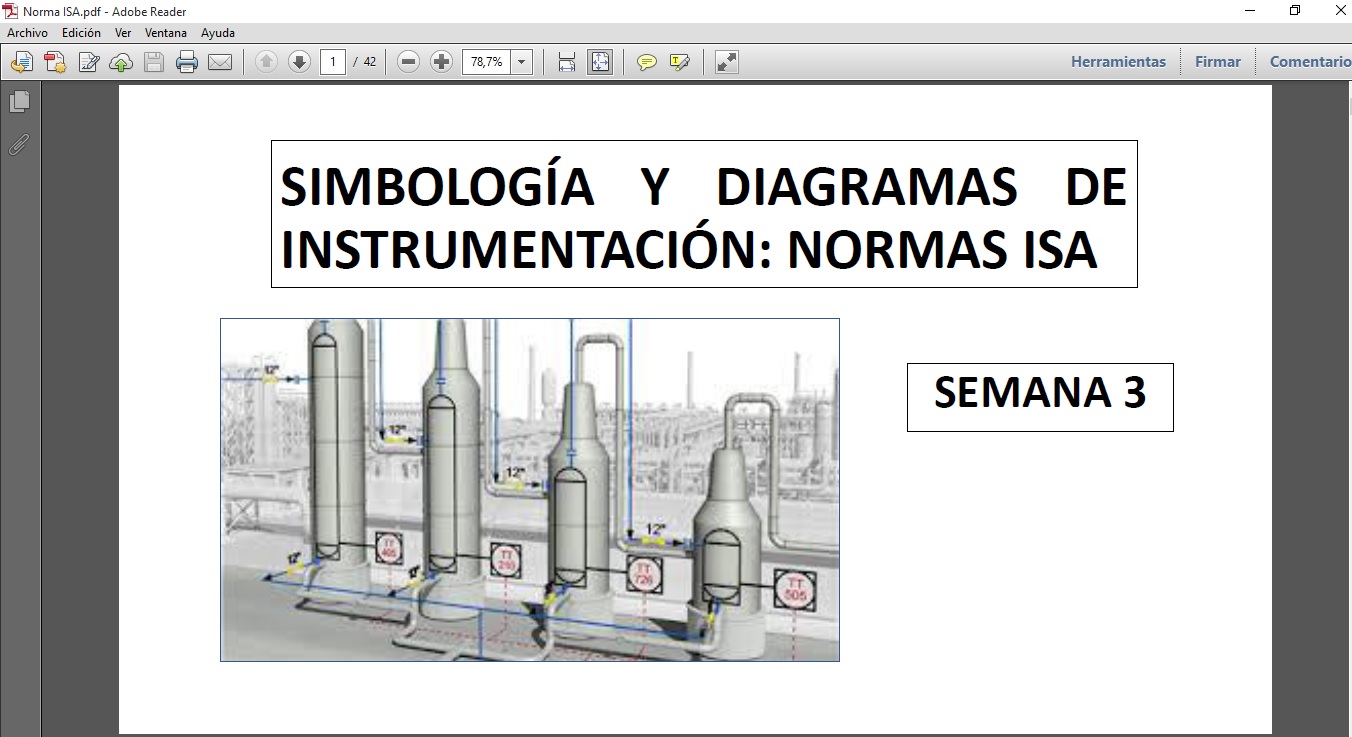Open the attachments panel
The width and height of the screenshot is (1352, 737).
tap(19, 144)
